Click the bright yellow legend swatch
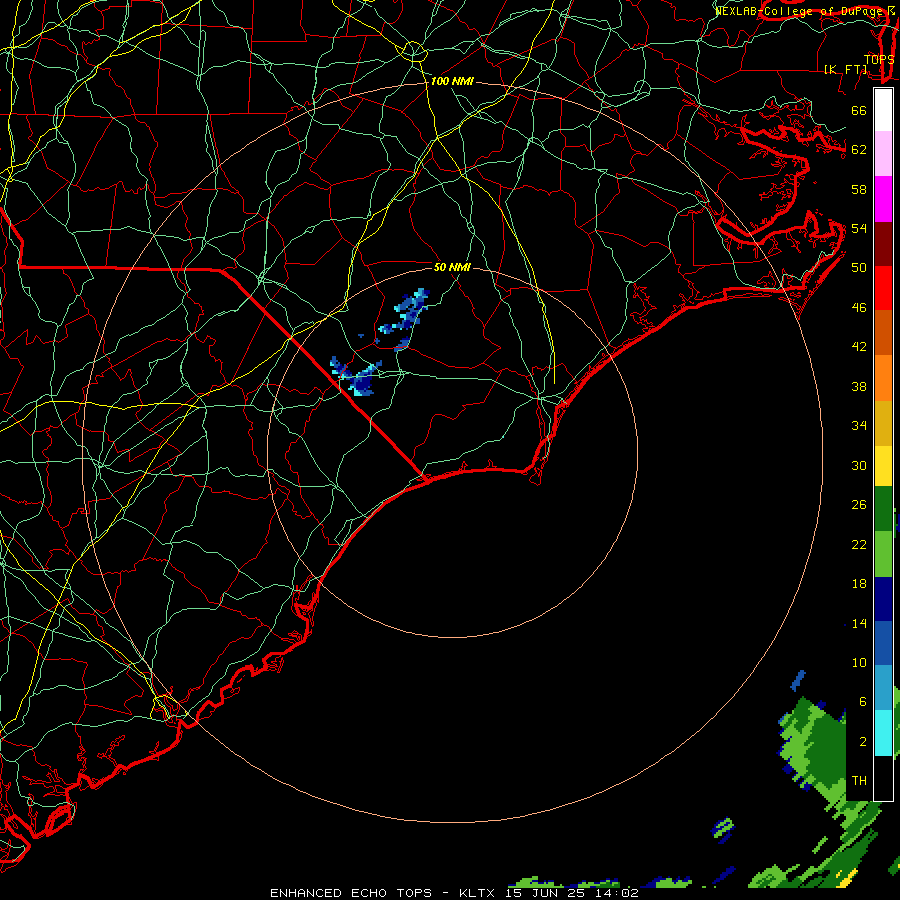Image resolution: width=900 pixels, height=900 pixels. pos(883,465)
